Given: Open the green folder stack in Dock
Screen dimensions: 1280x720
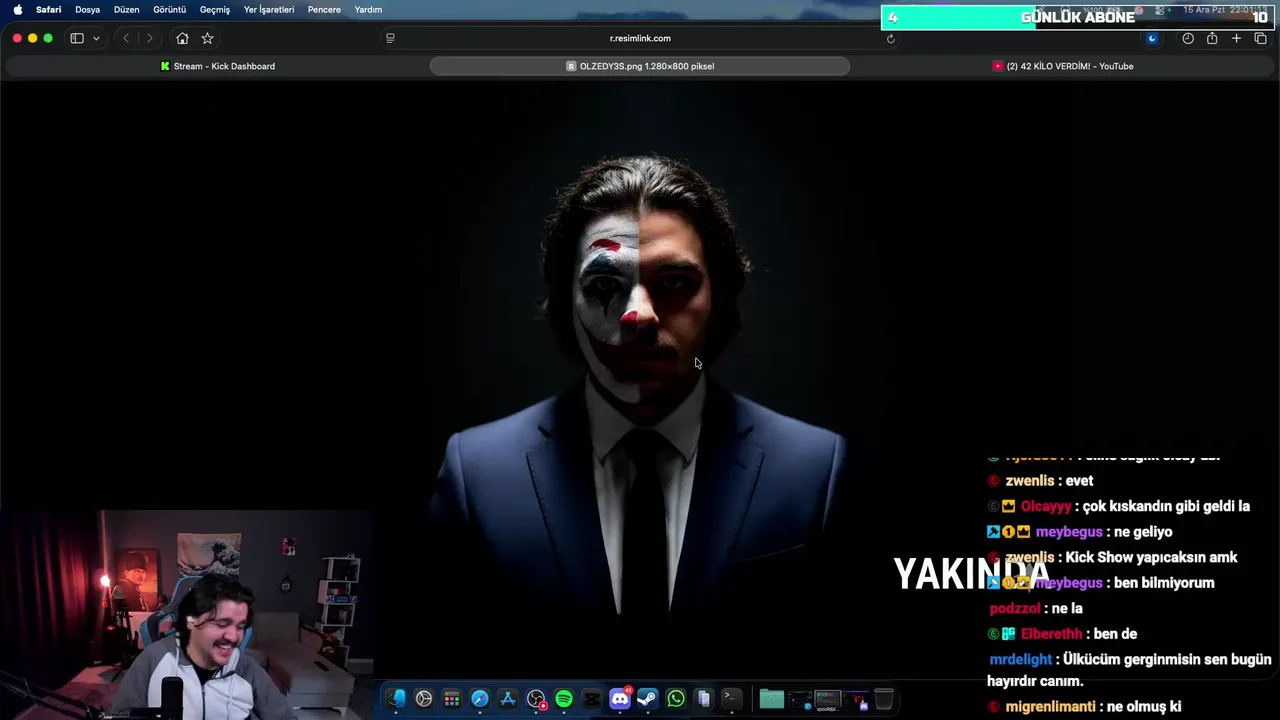Looking at the screenshot, I should pos(772,699).
